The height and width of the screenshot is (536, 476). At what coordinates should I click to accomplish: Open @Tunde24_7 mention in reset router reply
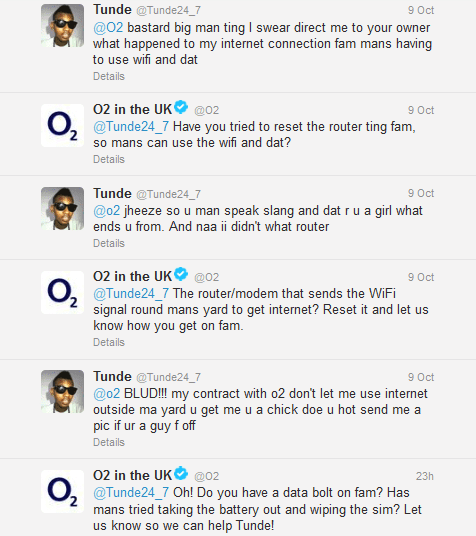(x=131, y=127)
